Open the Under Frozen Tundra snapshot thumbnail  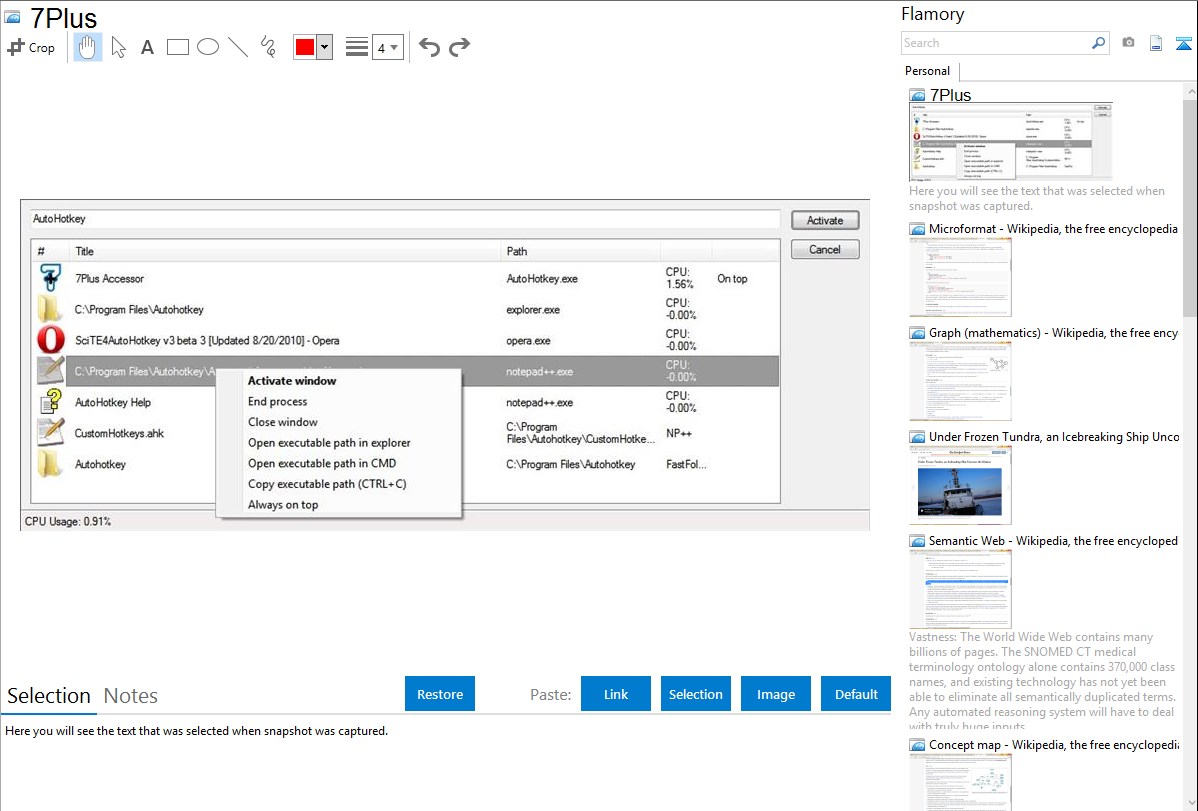(960, 484)
